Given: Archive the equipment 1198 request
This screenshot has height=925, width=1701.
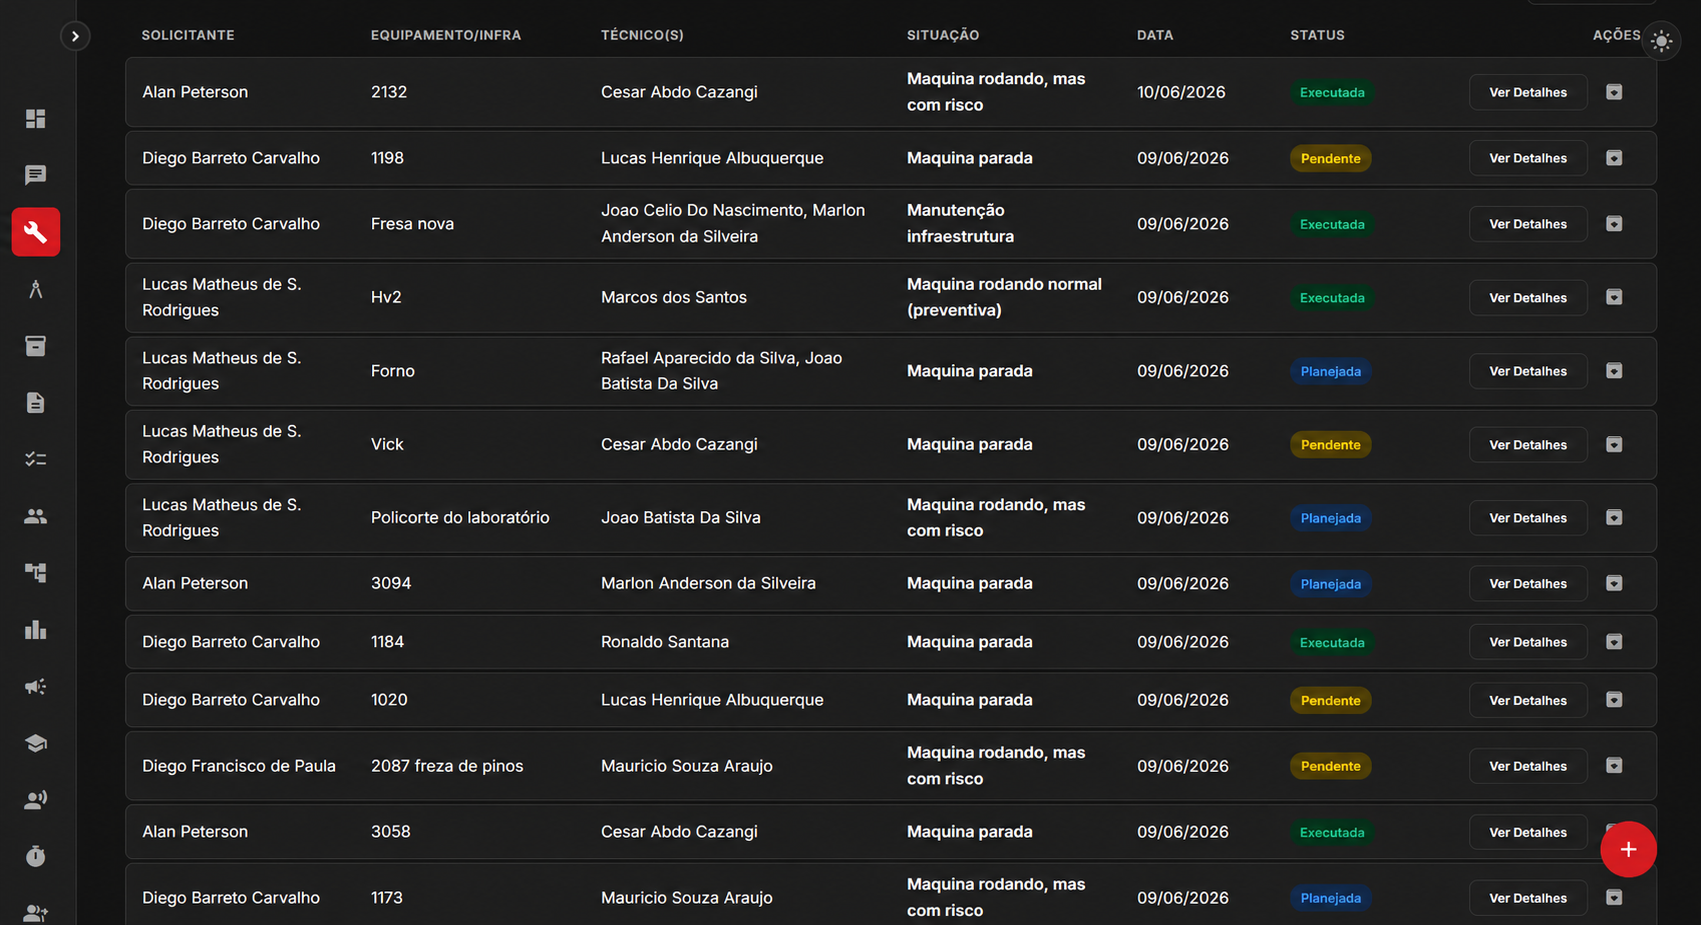Looking at the screenshot, I should click(1614, 158).
